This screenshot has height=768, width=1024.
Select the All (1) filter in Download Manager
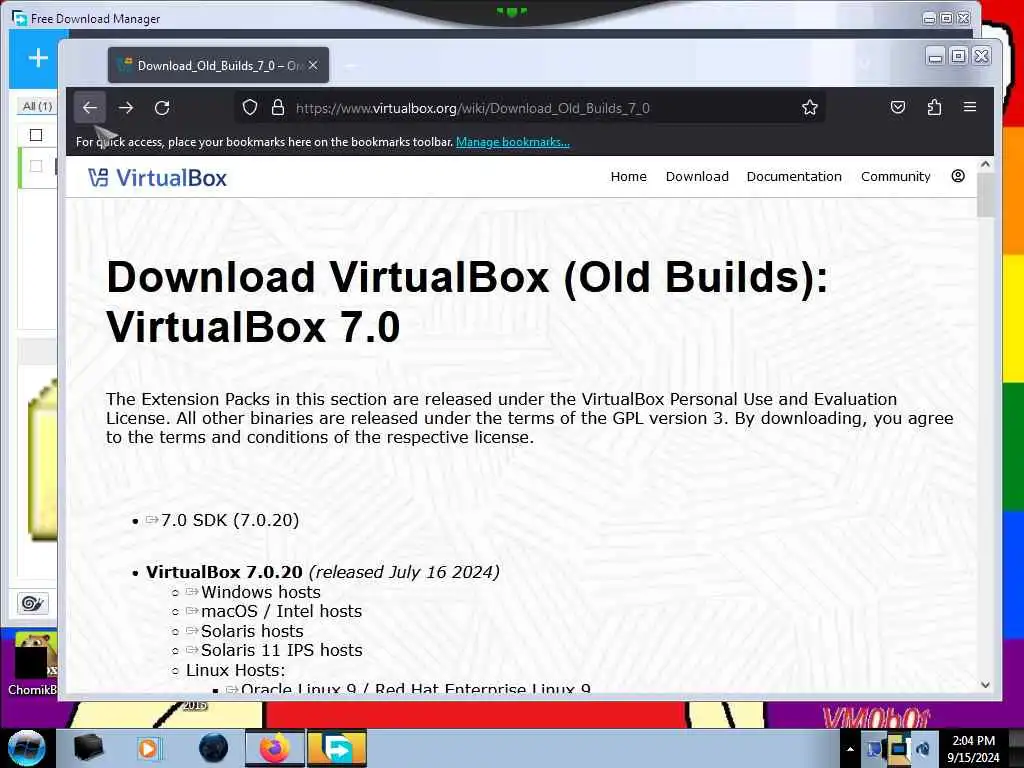[37, 106]
